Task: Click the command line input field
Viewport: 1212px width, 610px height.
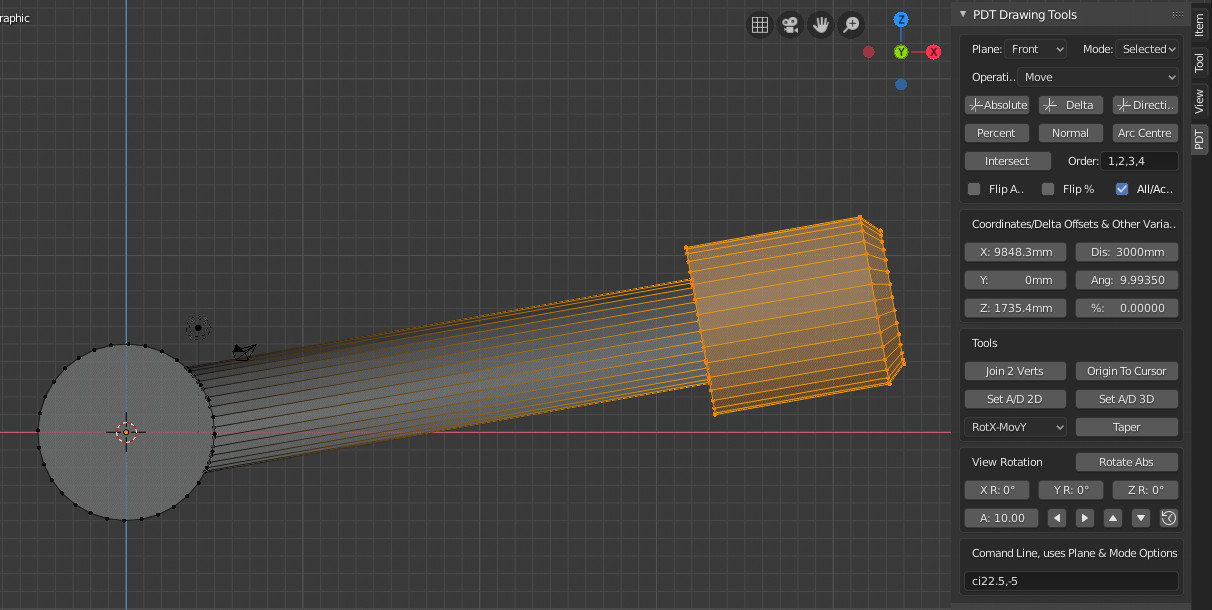Action: click(x=1071, y=581)
